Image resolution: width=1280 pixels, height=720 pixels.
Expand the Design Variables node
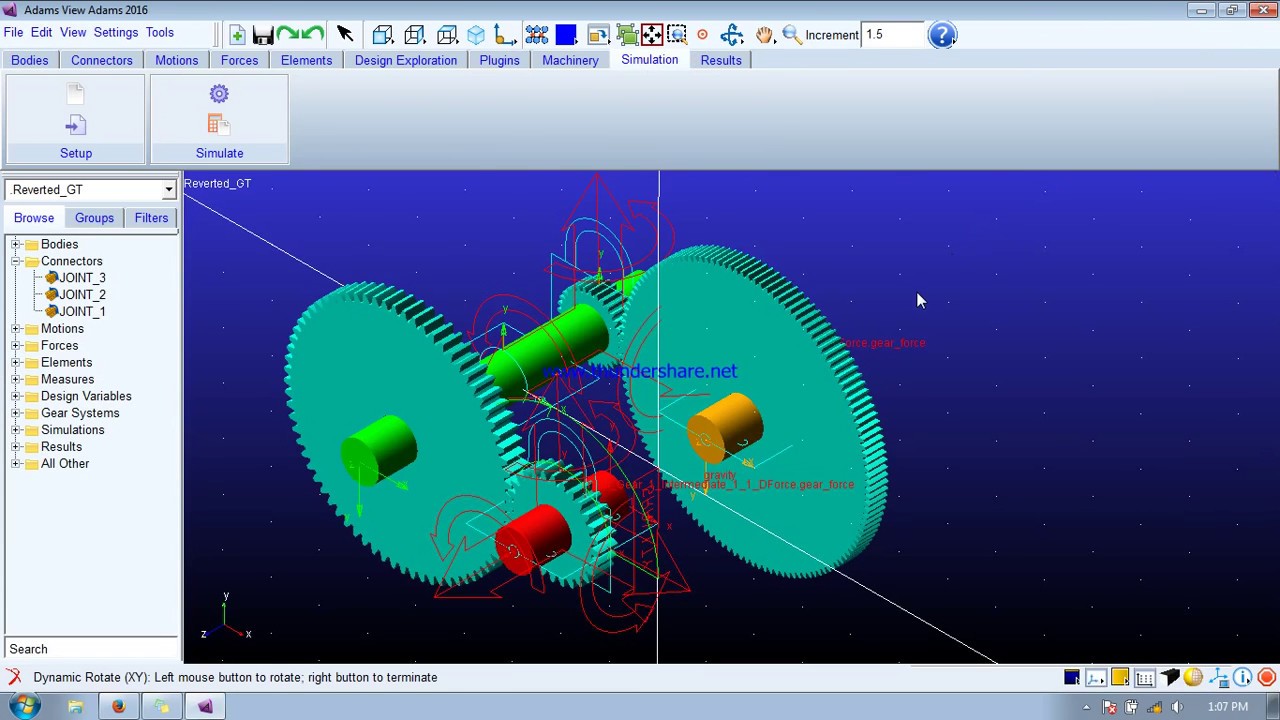(16, 396)
